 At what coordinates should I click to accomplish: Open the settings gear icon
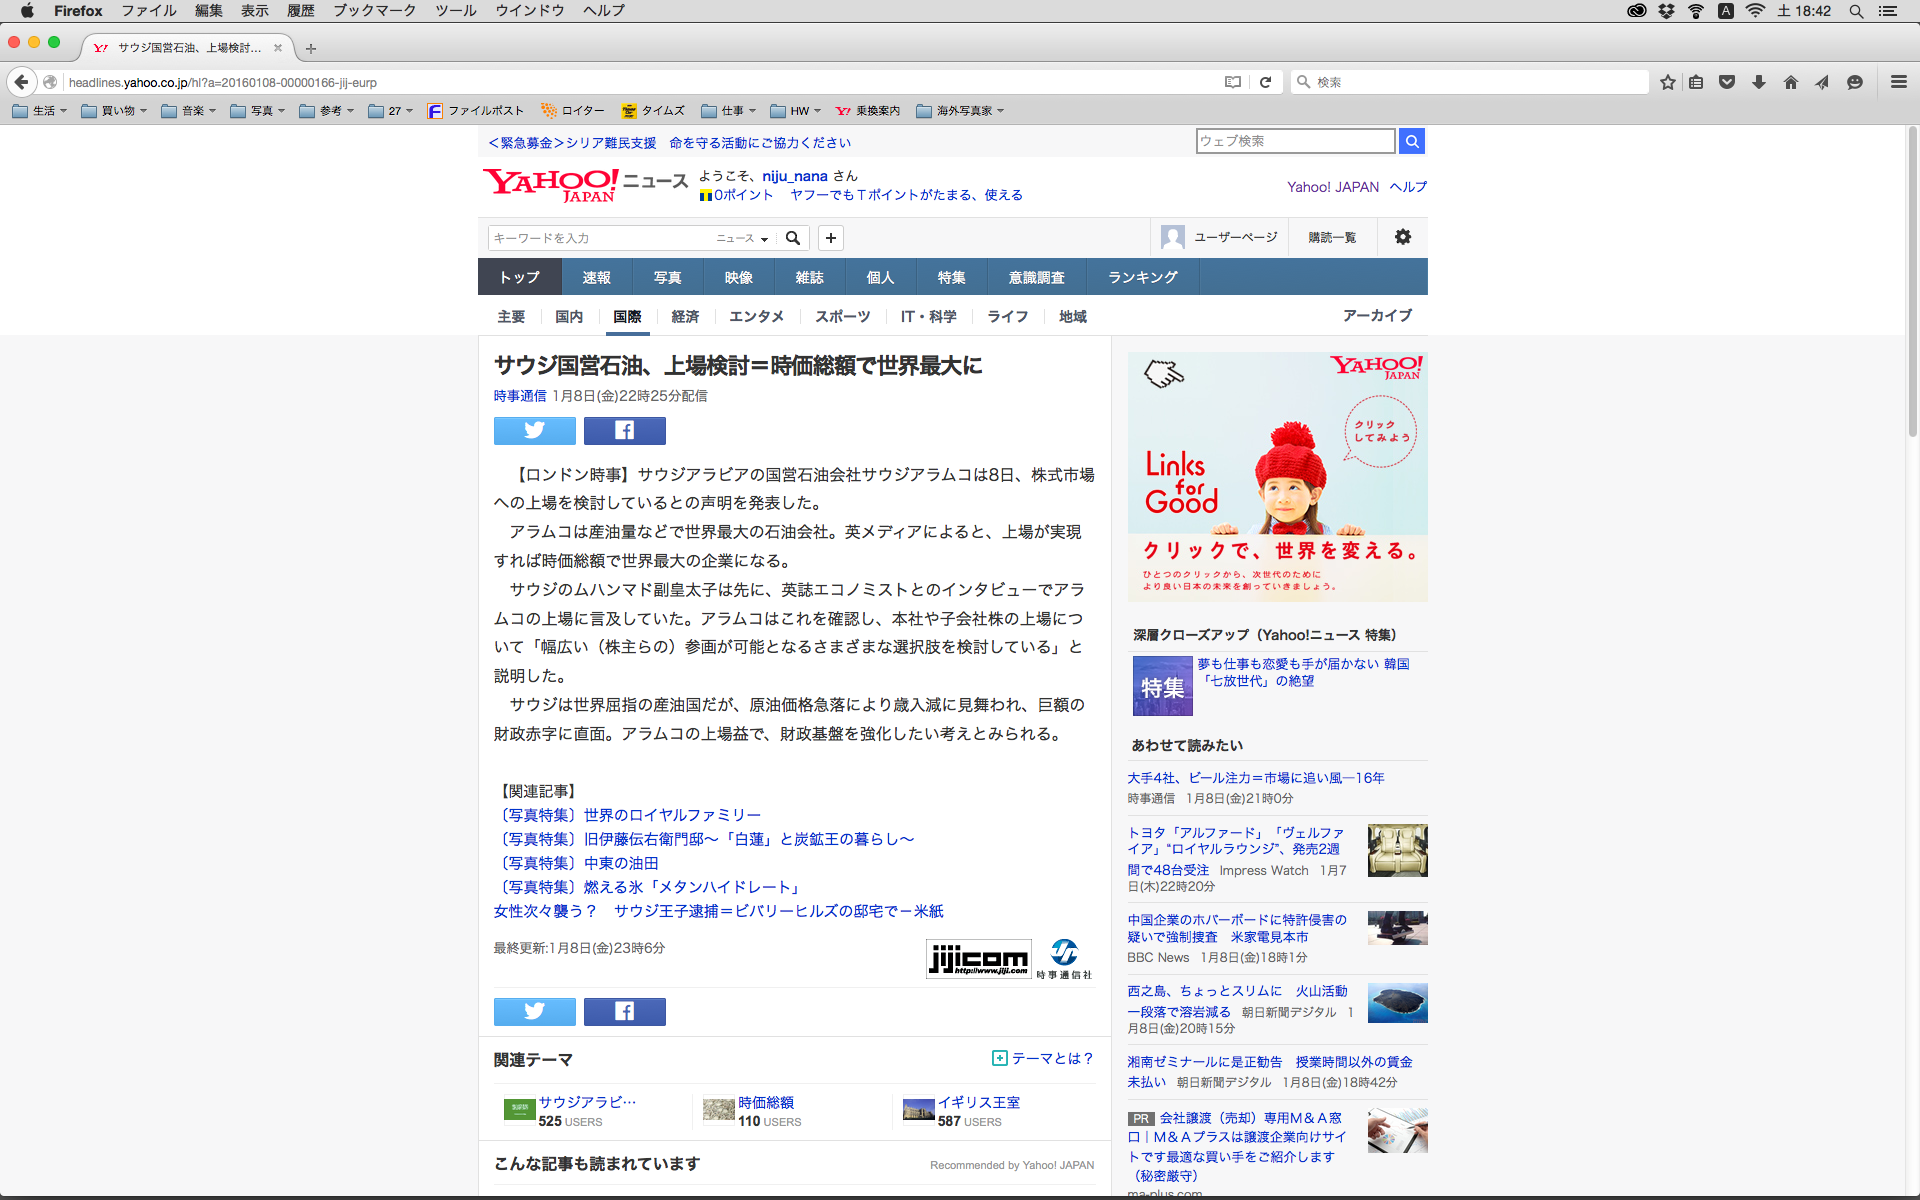pyautogui.click(x=1402, y=237)
